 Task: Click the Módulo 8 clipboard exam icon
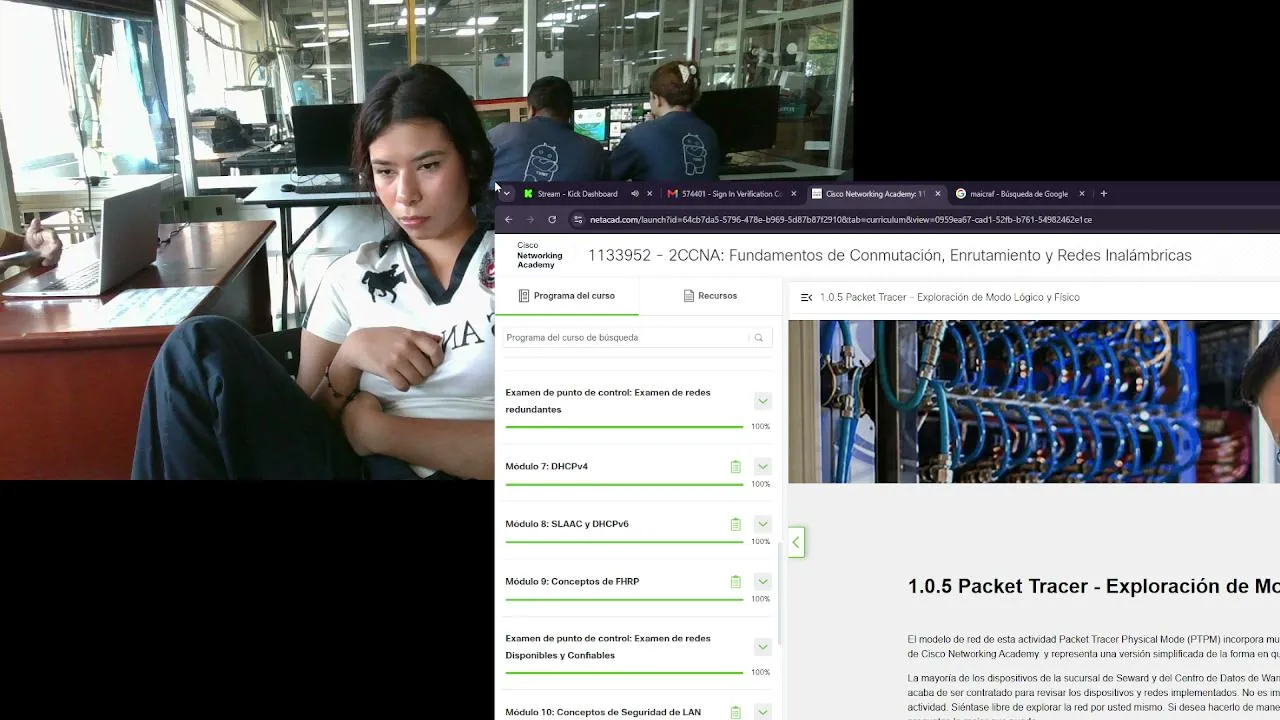click(735, 524)
